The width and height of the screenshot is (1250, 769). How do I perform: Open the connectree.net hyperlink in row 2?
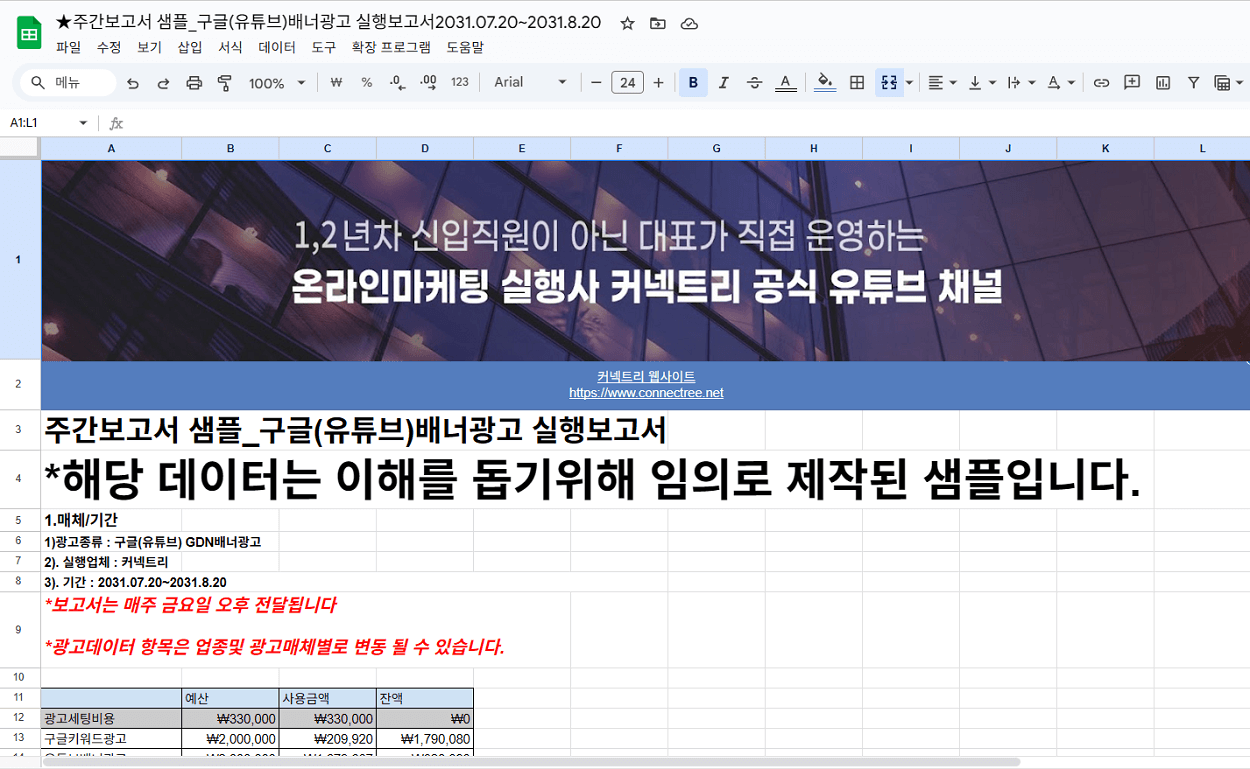point(646,392)
